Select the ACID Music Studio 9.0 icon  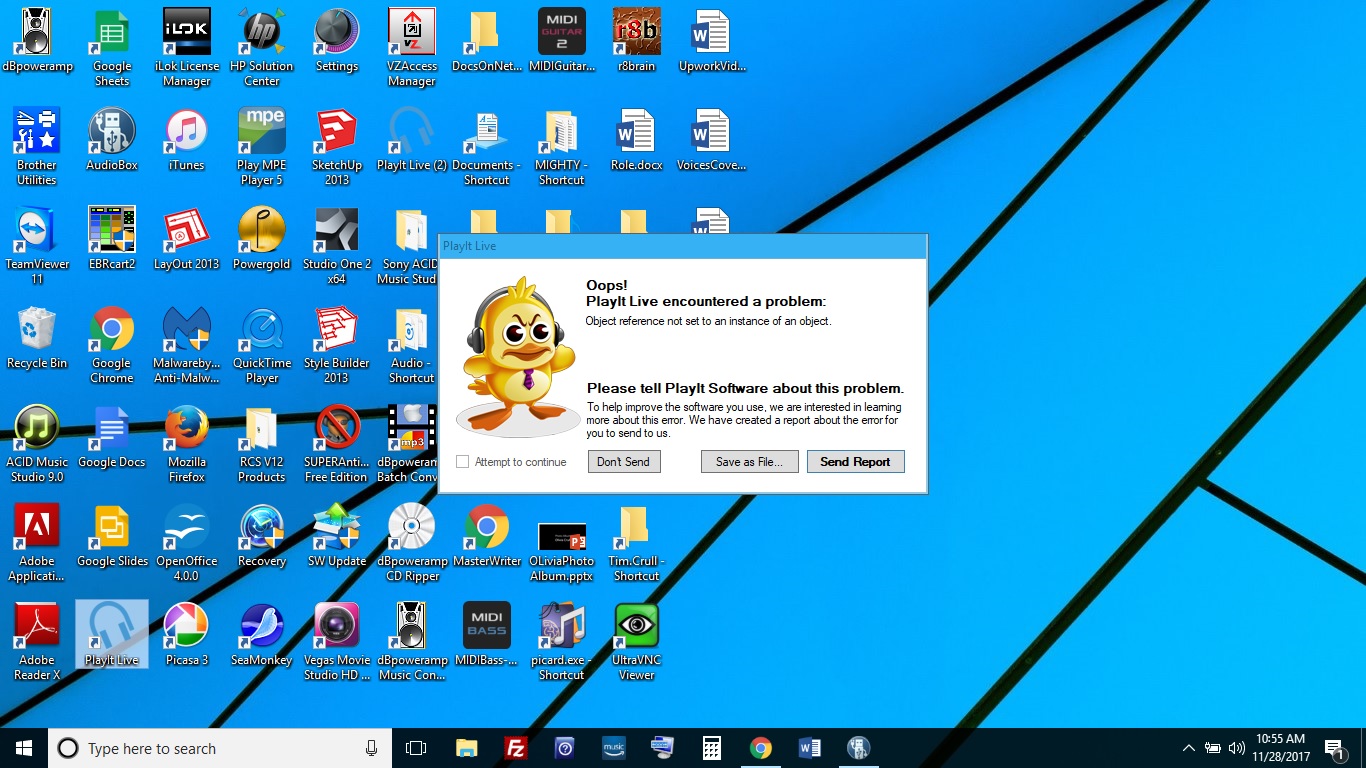pyautogui.click(x=37, y=444)
